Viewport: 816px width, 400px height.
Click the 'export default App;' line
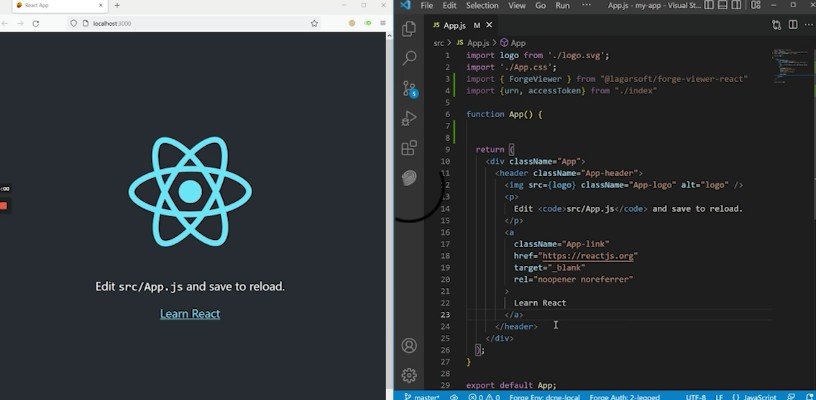coord(511,385)
